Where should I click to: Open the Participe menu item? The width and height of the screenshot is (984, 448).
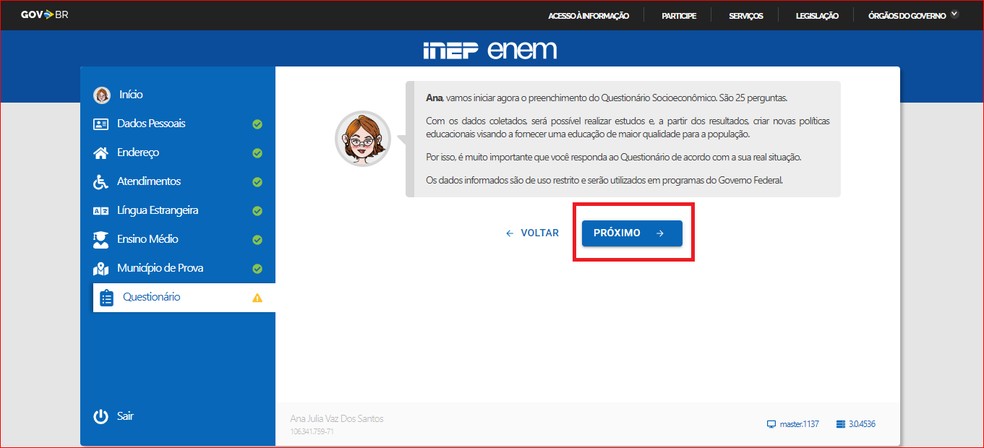coord(678,16)
